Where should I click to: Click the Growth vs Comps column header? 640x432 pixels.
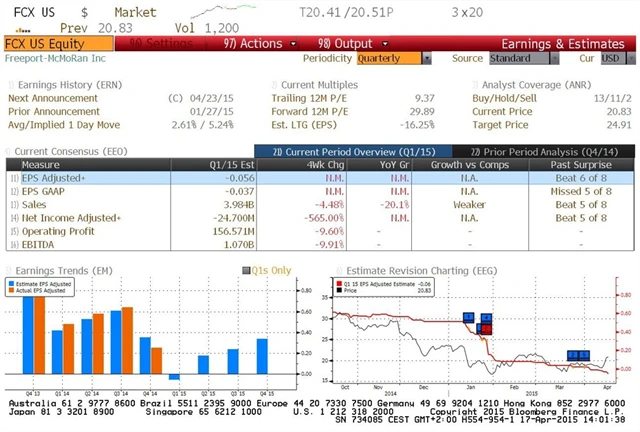(470, 165)
